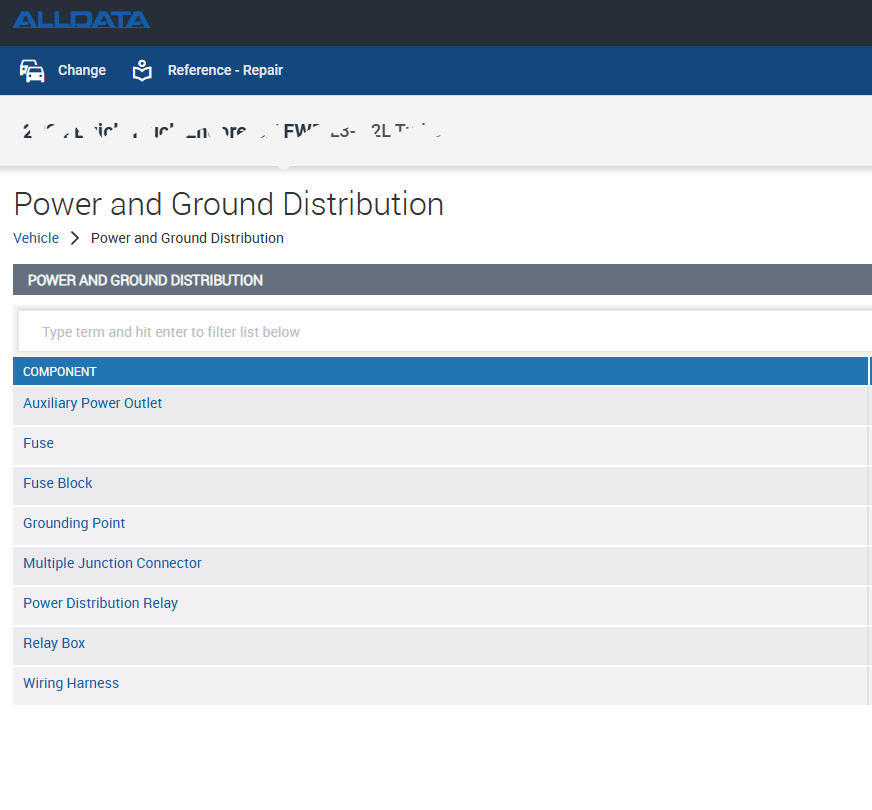This screenshot has width=872, height=810.
Task: Click the COMPONENT column header
Action: (440, 371)
